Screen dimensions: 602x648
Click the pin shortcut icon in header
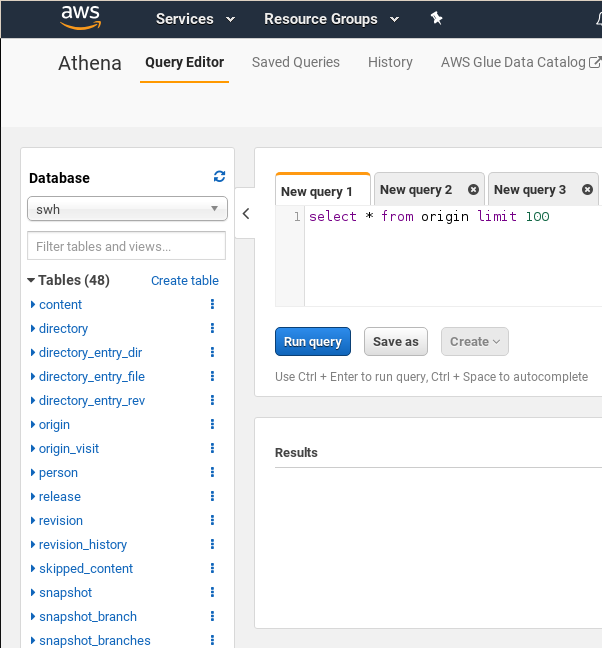pyautogui.click(x=436, y=18)
